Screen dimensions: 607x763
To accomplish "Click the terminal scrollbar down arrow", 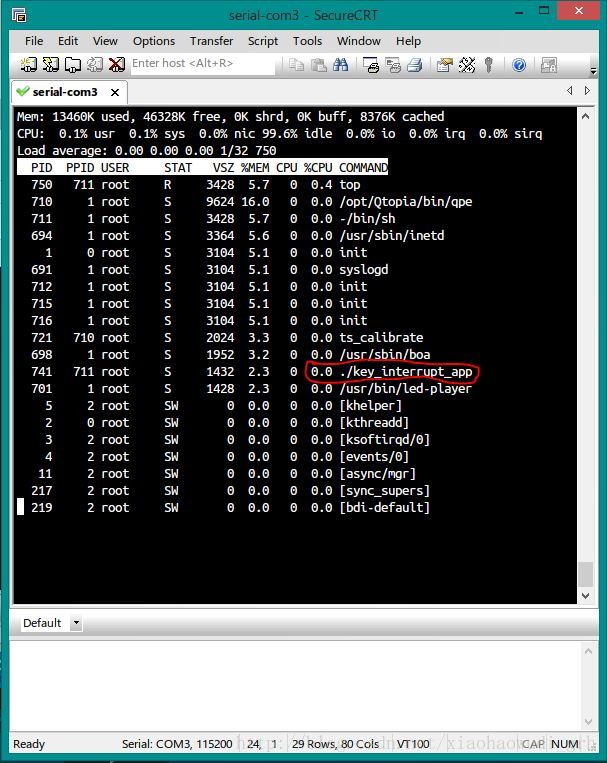I will pos(586,596).
